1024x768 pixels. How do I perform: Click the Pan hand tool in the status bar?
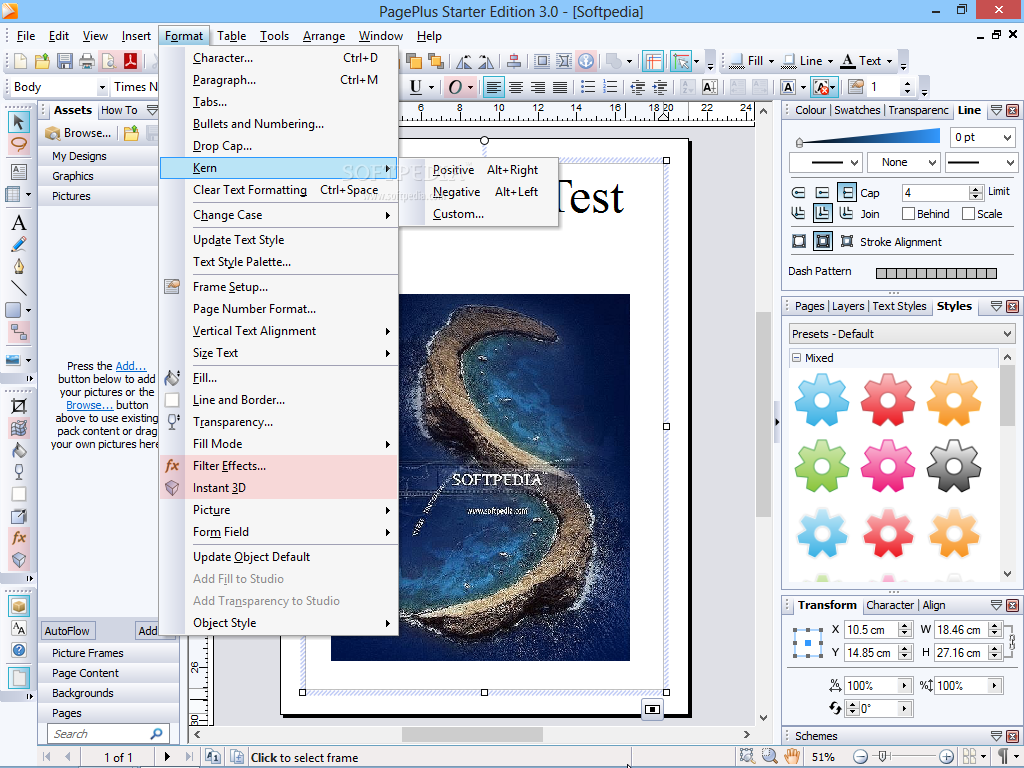[792, 756]
